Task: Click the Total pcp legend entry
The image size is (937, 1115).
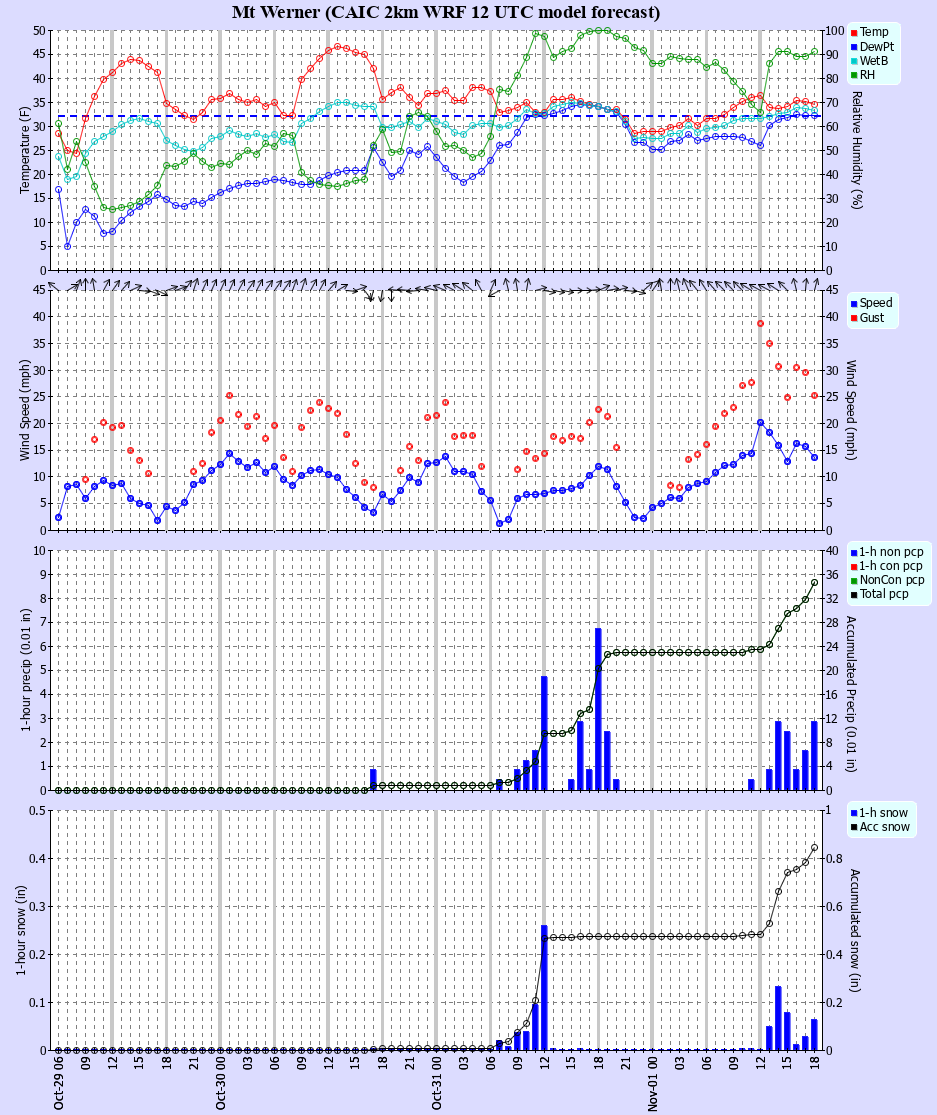Action: (880, 594)
